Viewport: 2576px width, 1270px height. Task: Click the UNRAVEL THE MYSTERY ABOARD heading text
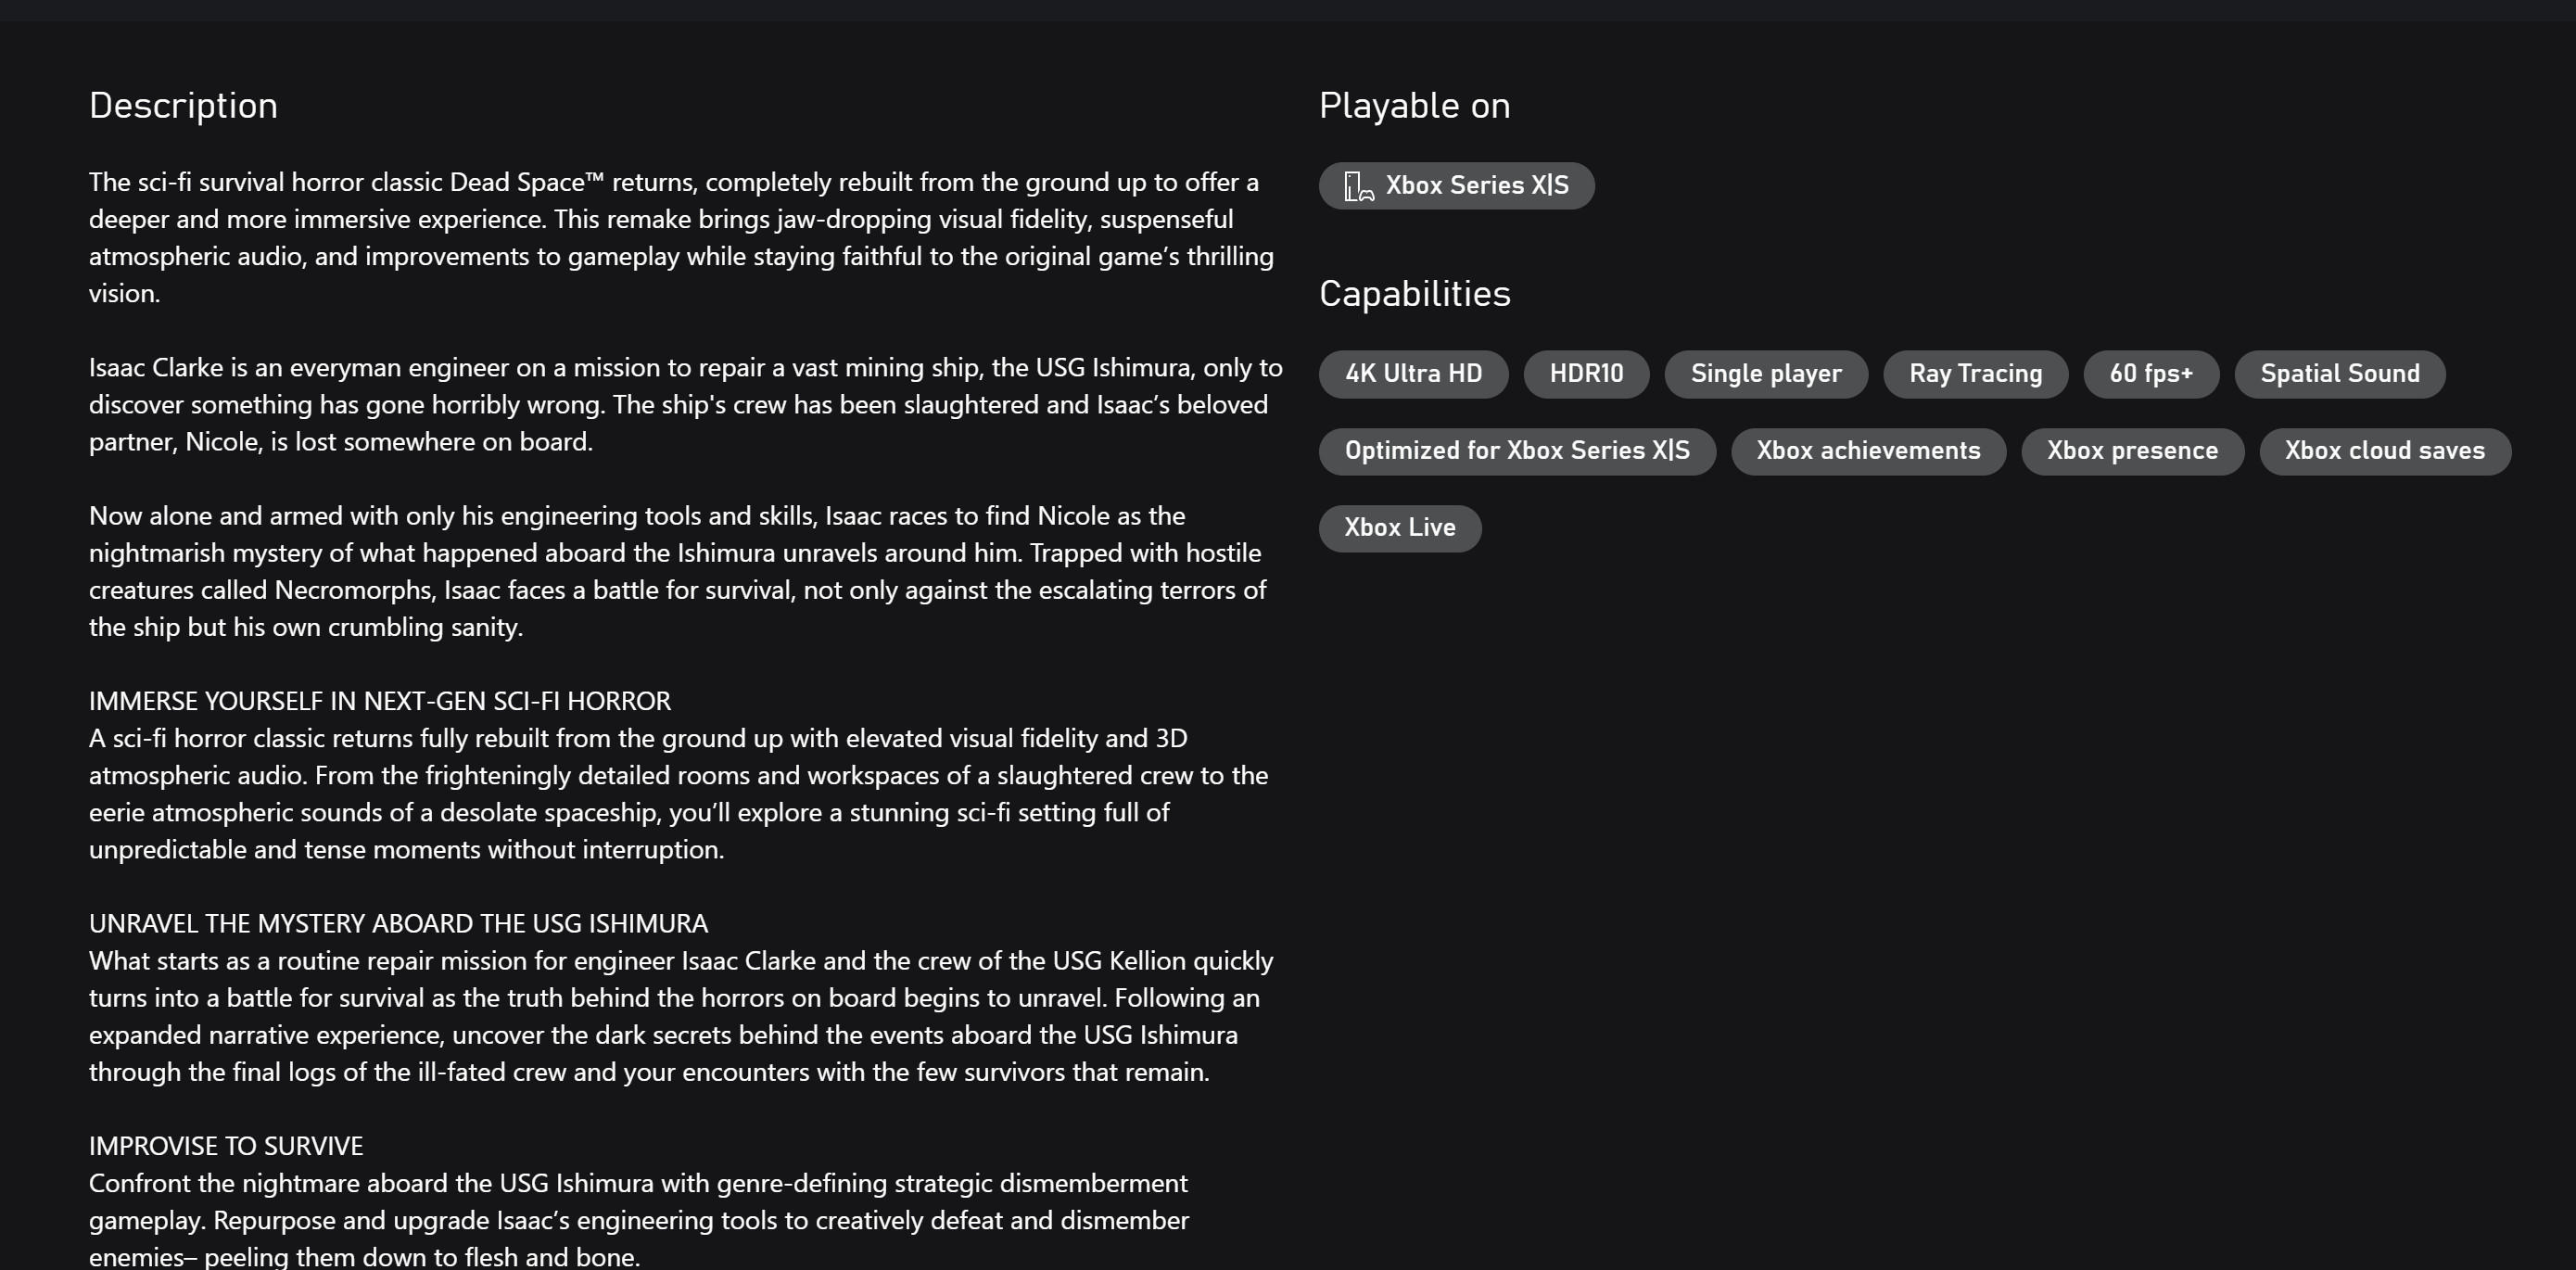398,924
